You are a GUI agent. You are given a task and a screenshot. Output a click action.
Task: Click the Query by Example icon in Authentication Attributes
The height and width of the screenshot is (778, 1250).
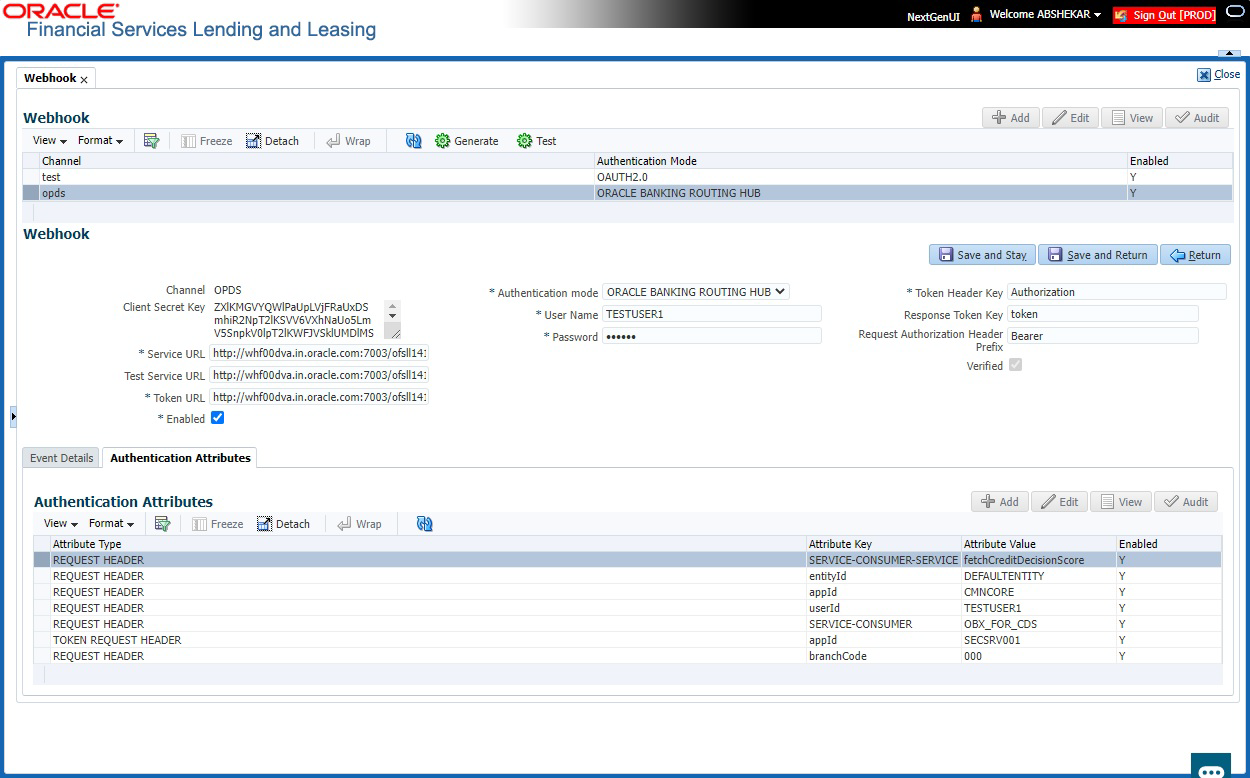point(162,523)
